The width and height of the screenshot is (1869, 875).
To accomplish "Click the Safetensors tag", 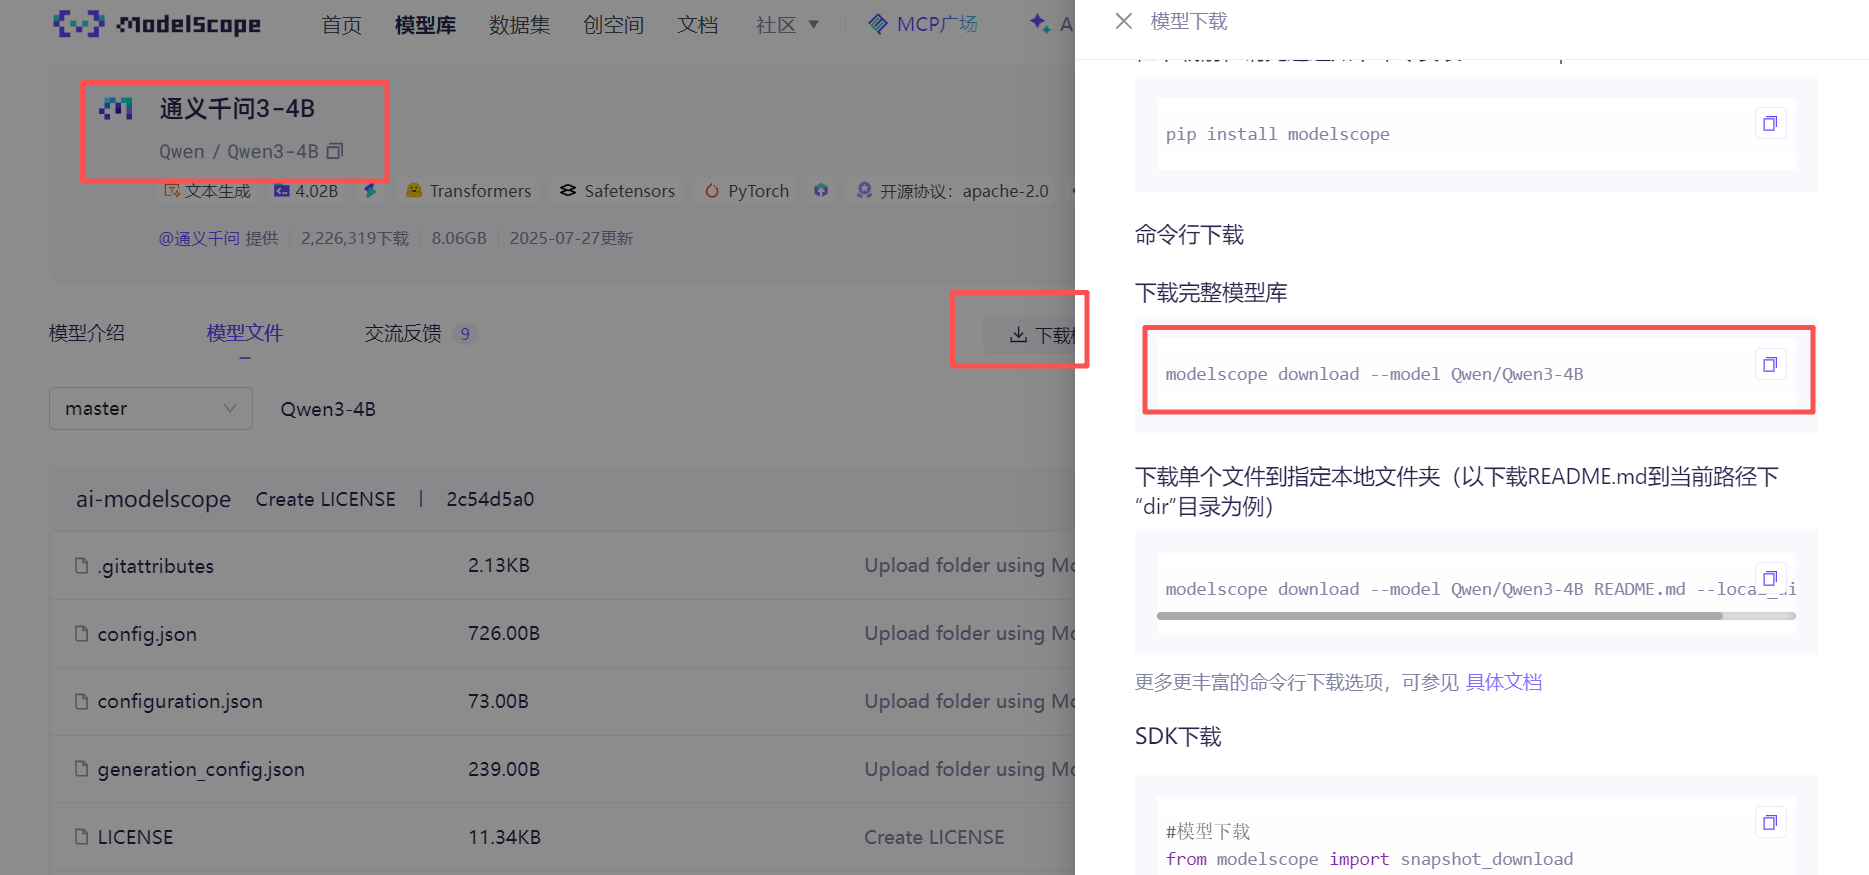I will tap(617, 191).
